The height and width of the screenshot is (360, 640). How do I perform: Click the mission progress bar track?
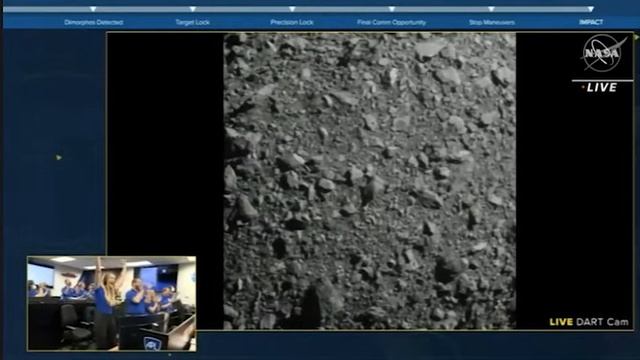(298, 9)
